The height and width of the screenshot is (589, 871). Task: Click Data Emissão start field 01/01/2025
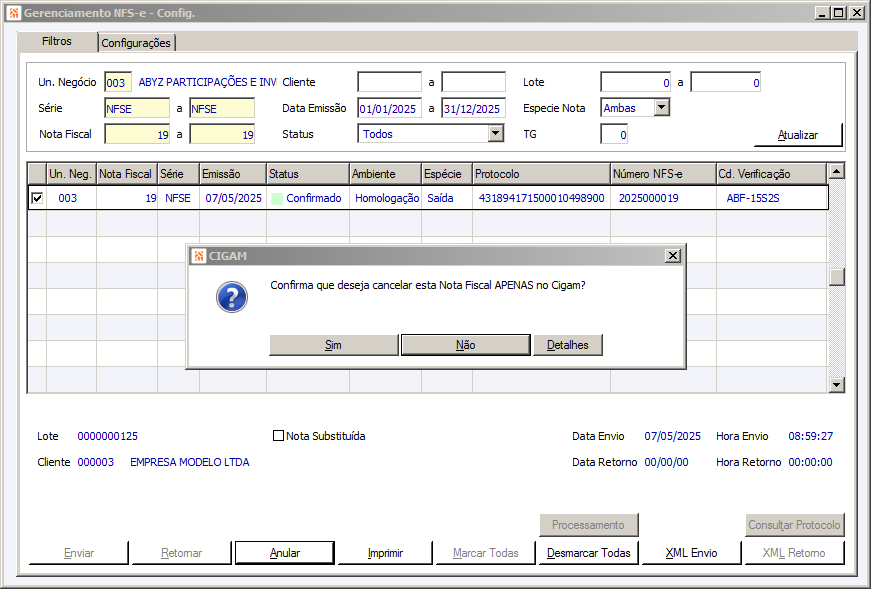point(389,108)
